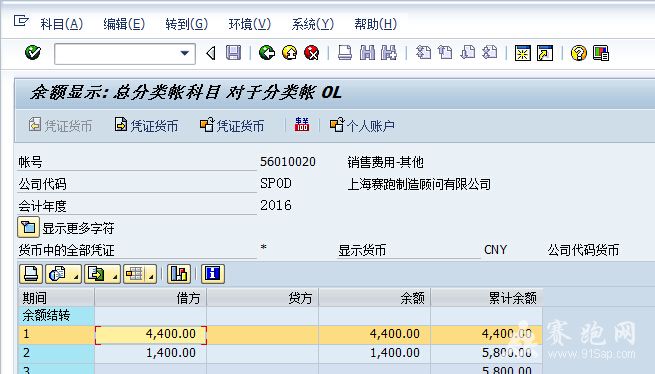655x374 pixels.
Task: Click the Print icon in standard toolbar
Action: pos(345,53)
